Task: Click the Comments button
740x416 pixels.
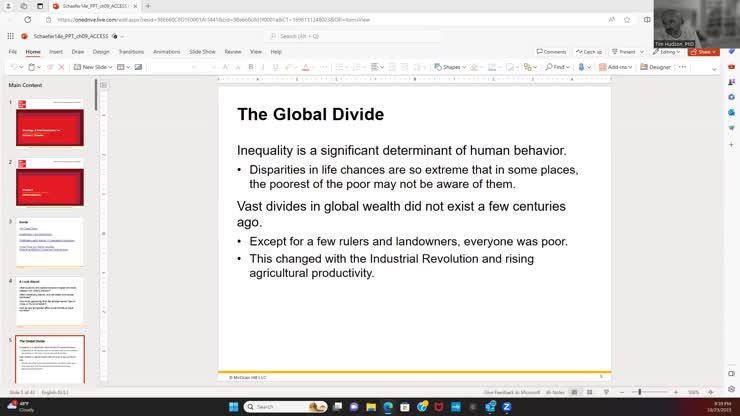Action: pos(551,51)
